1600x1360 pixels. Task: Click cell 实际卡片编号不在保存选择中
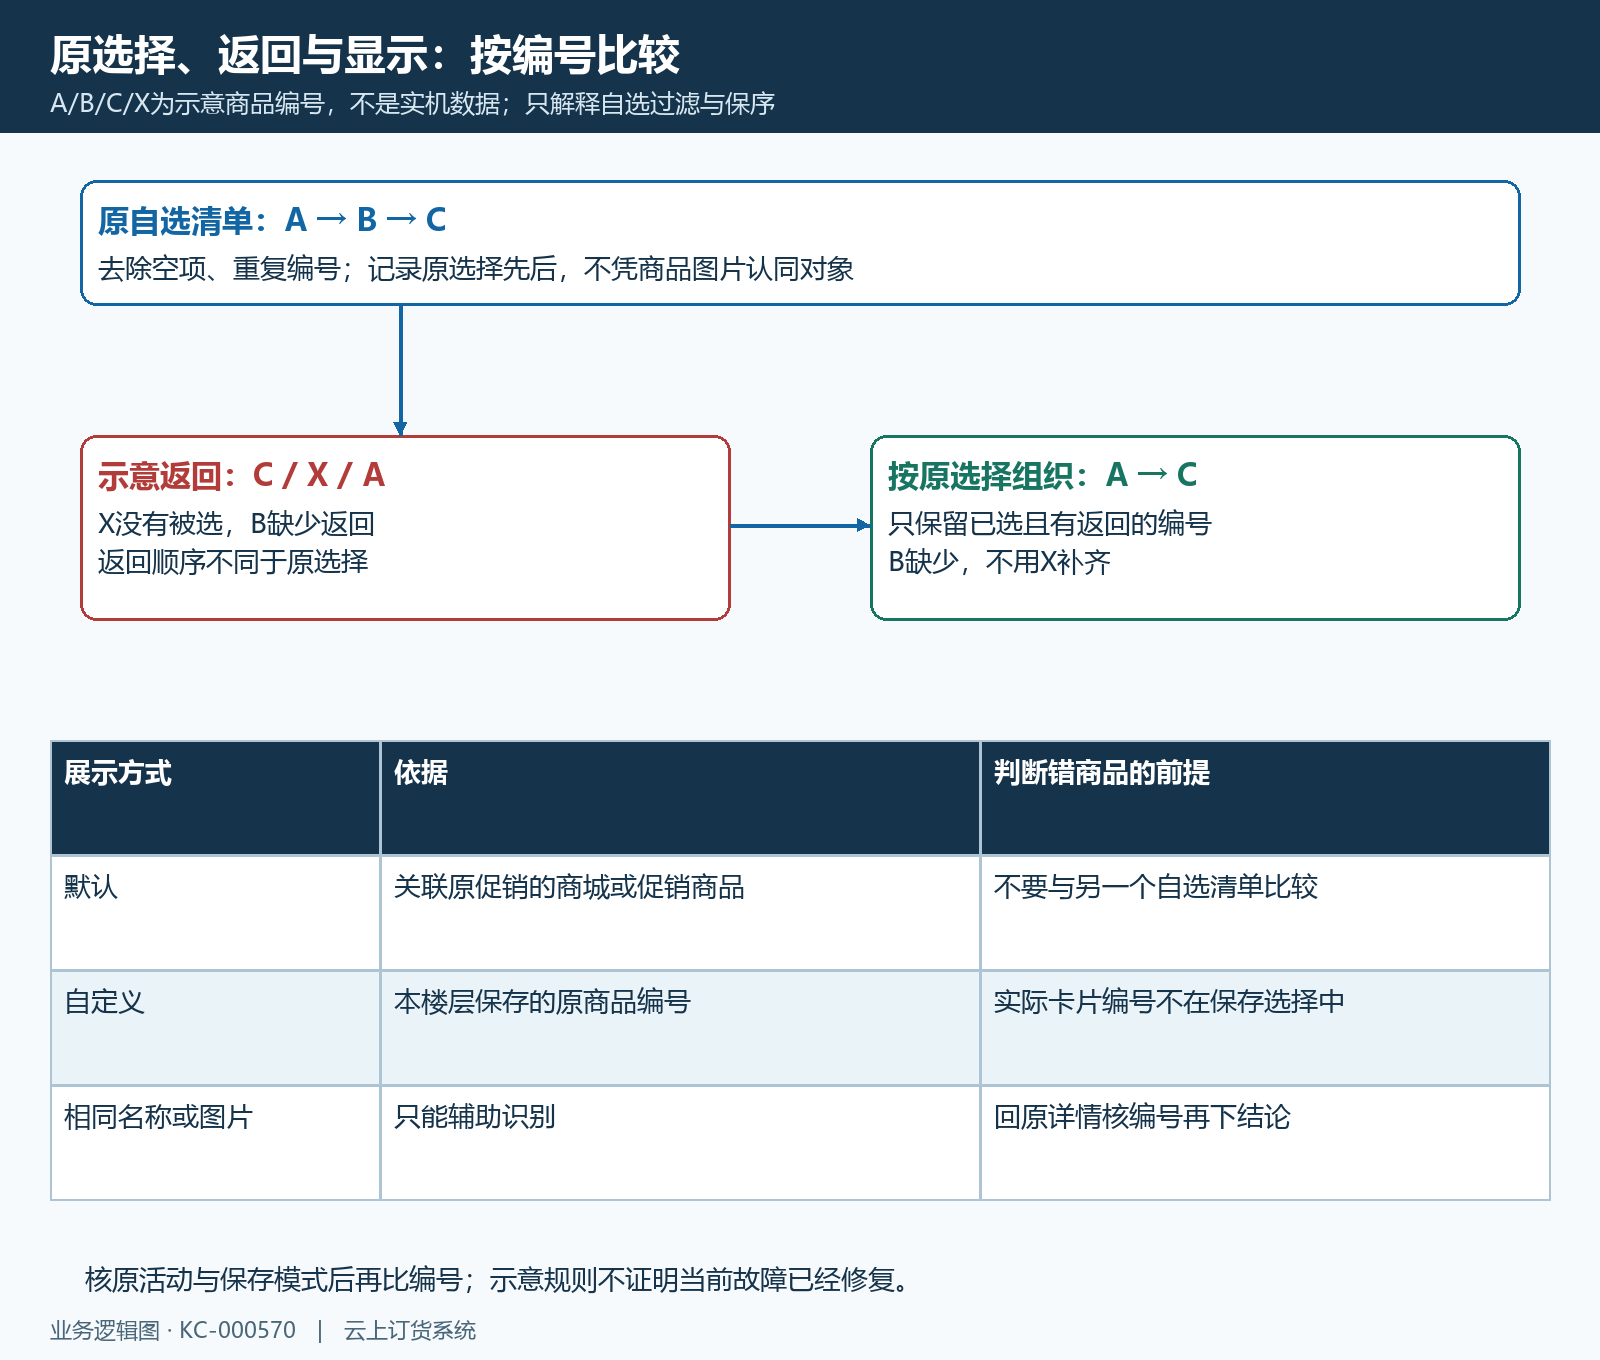tap(1265, 1028)
